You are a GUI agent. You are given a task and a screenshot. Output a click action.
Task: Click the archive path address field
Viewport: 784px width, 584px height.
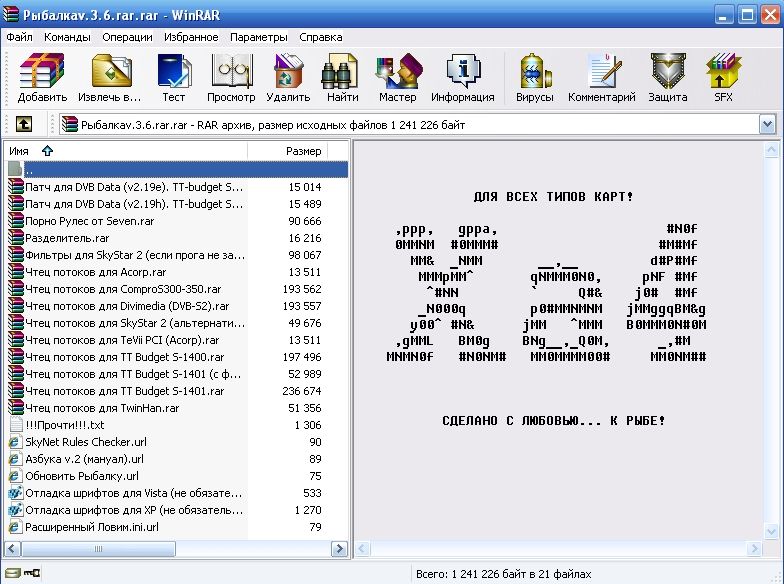[409, 124]
